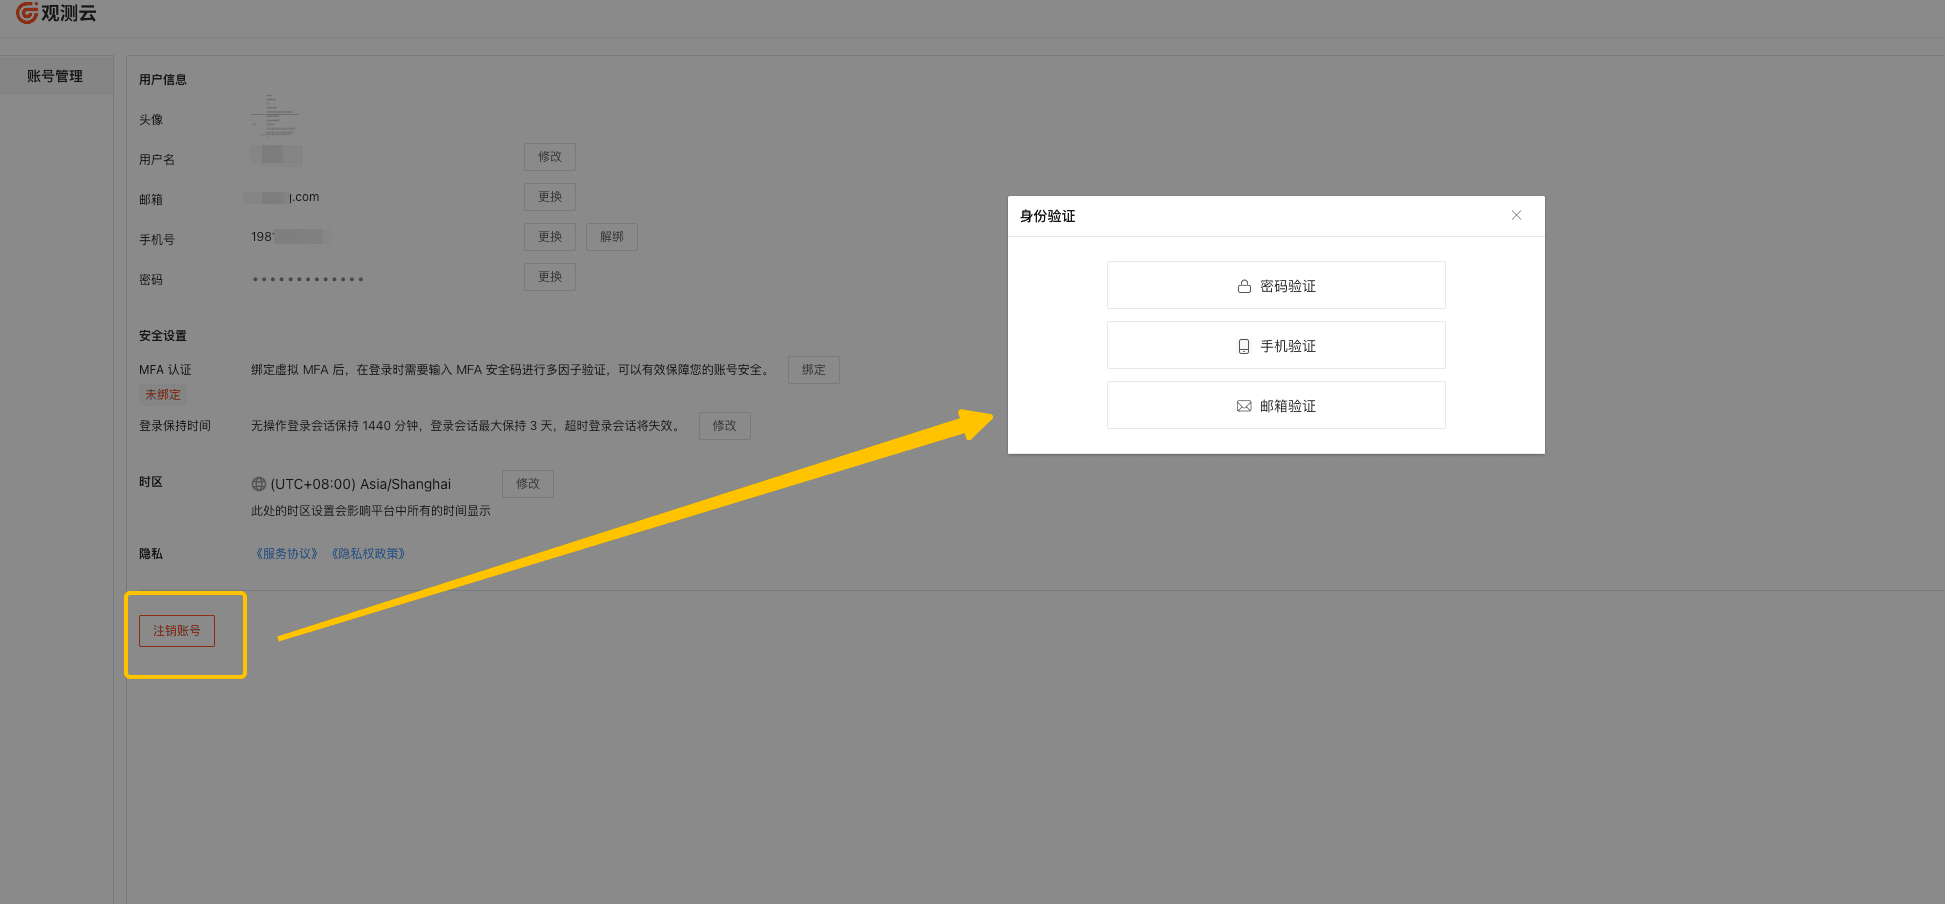The image size is (1945, 904).
Task: Close the 身份验证 dialog
Action: tap(1517, 215)
